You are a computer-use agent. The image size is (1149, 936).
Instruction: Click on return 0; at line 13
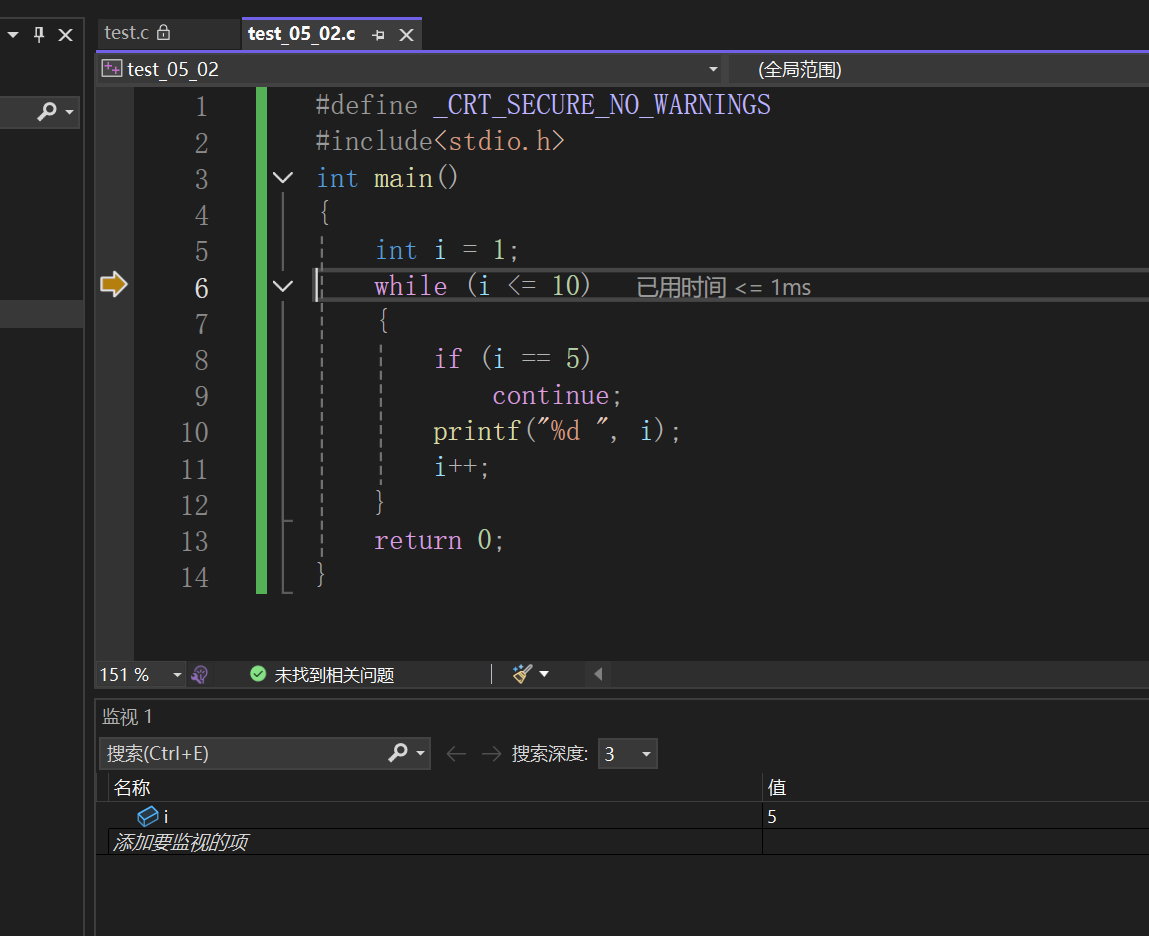point(439,540)
